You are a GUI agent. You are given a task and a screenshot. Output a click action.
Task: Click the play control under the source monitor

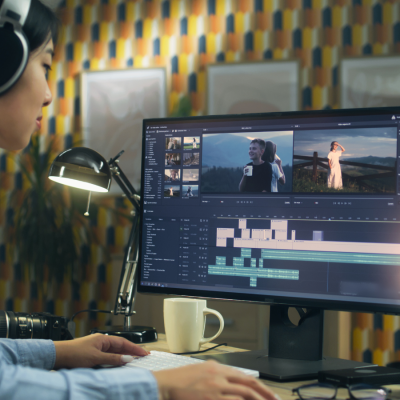(243, 202)
